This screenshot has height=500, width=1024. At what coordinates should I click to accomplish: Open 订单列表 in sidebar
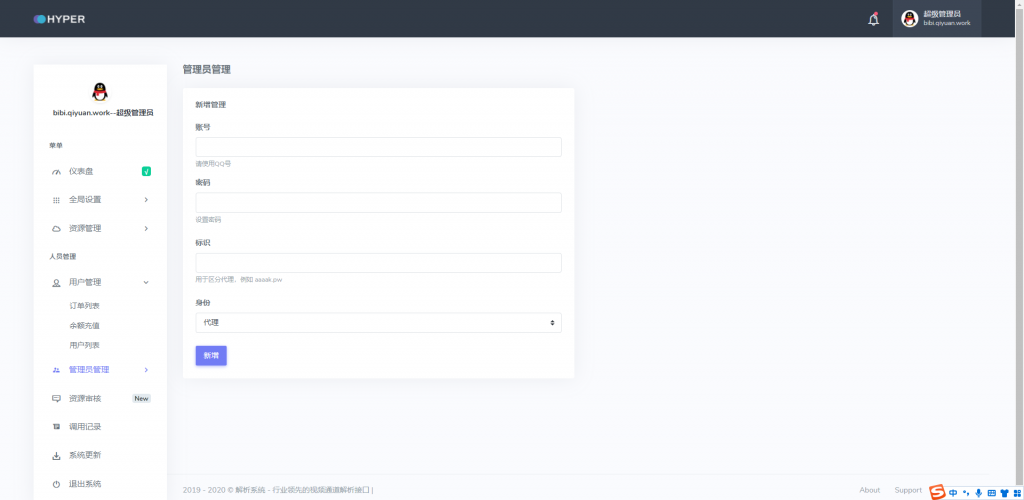tap(84, 305)
